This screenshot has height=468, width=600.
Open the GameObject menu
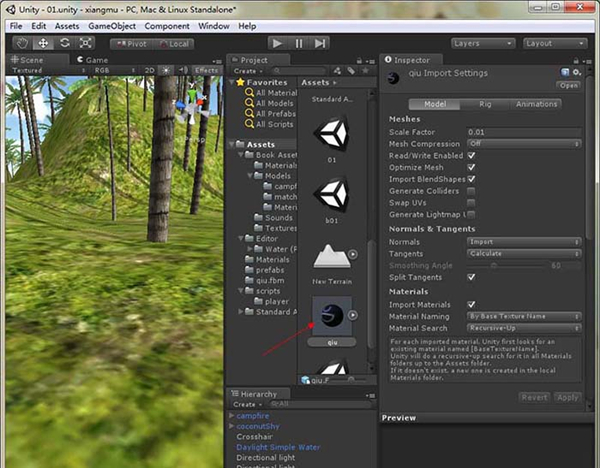[x=111, y=25]
